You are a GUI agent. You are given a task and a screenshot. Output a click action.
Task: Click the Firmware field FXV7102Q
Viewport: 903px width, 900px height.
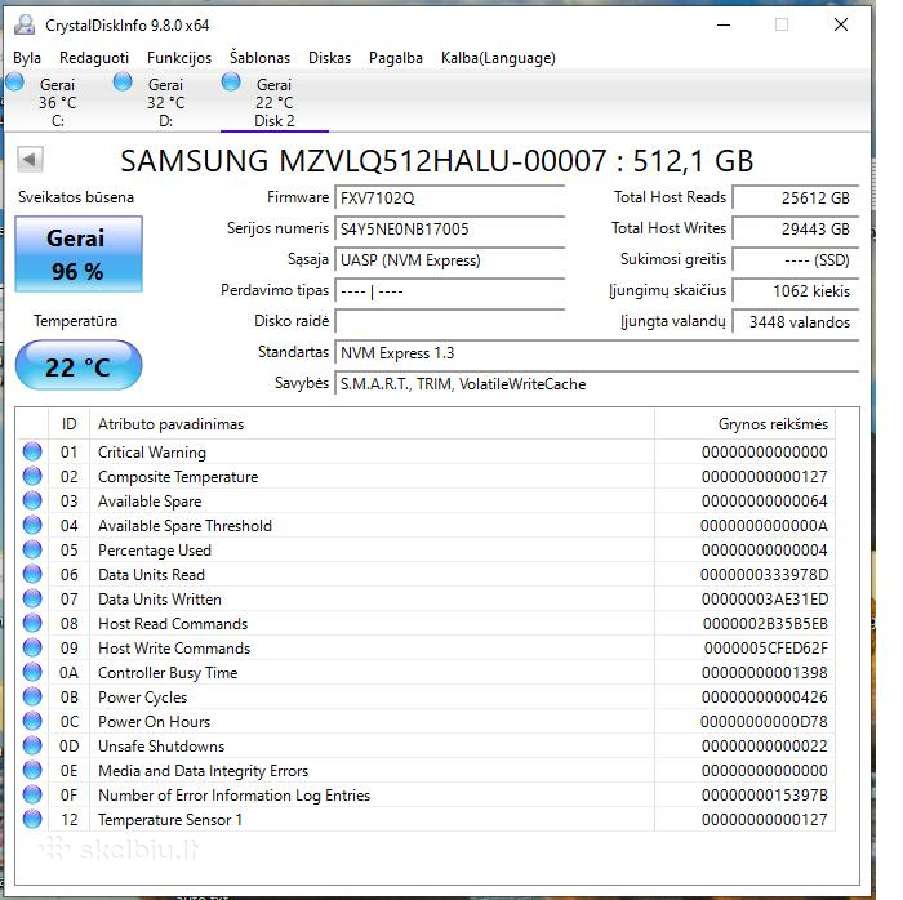click(449, 198)
